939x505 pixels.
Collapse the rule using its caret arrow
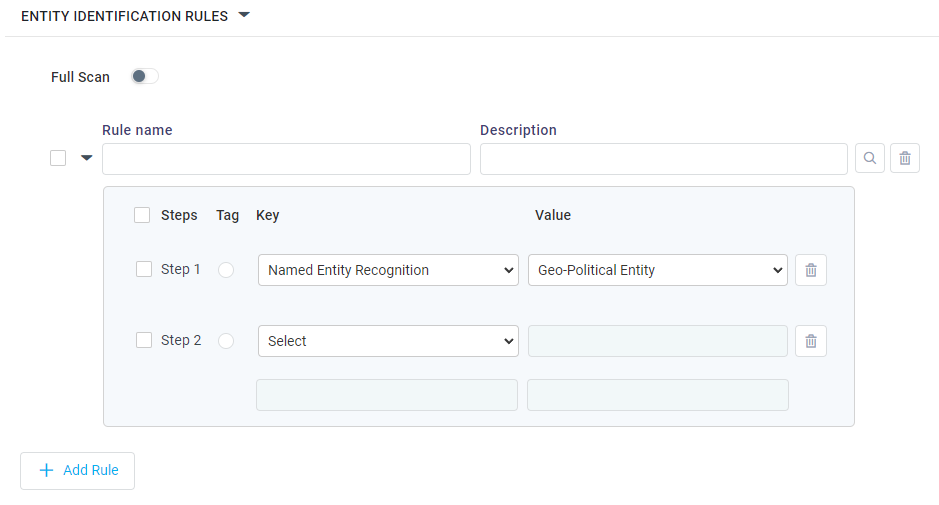tap(86, 158)
